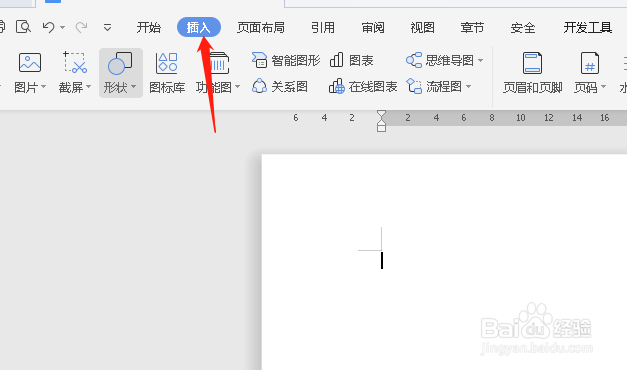Open the 视图 tab

click(422, 28)
